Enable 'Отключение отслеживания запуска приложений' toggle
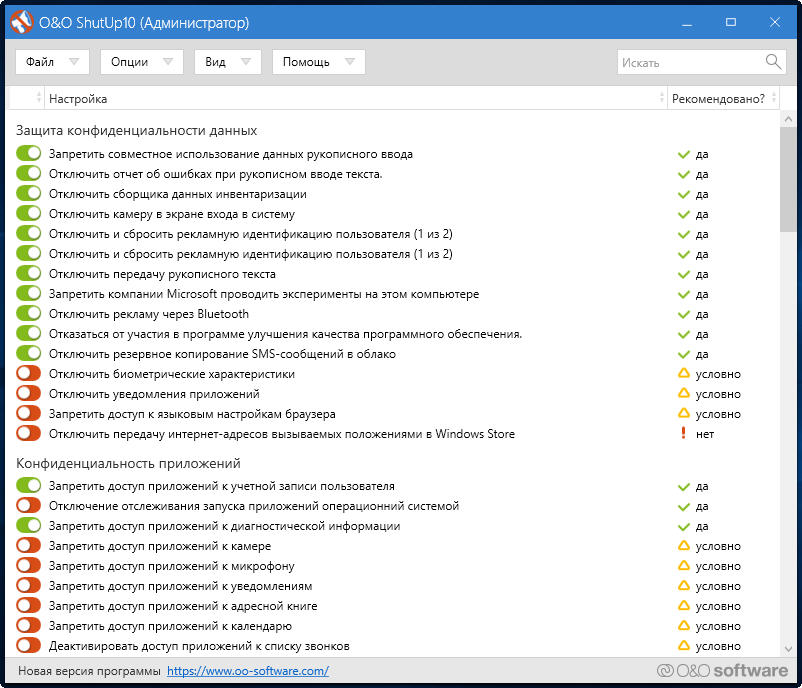Screen dimensions: 802x688 [28, 505]
